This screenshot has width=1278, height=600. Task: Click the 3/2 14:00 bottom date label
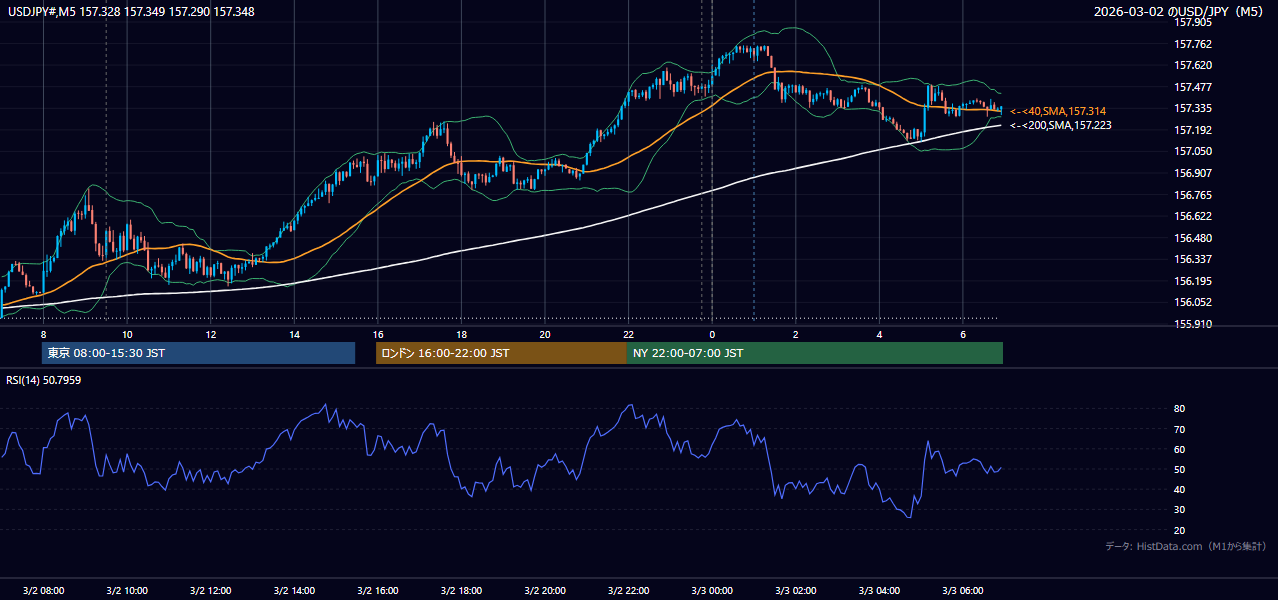tap(294, 591)
